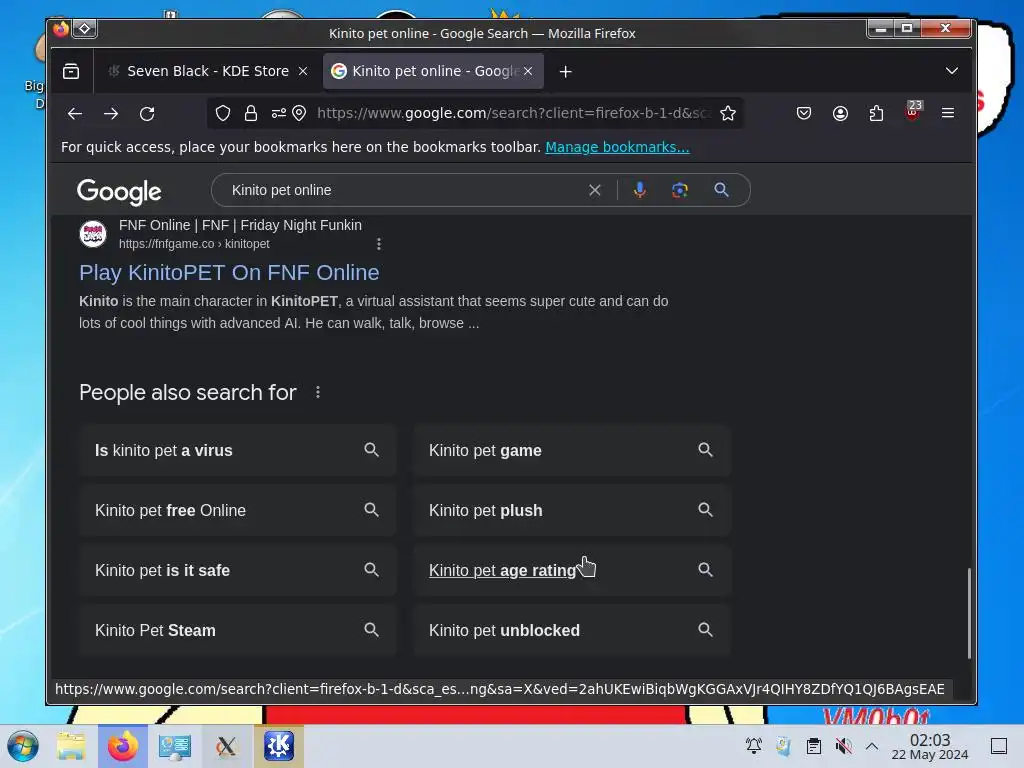Viewport: 1024px width, 768px height.
Task: Close the Seven Black - KDE Store tab
Action: coord(303,71)
